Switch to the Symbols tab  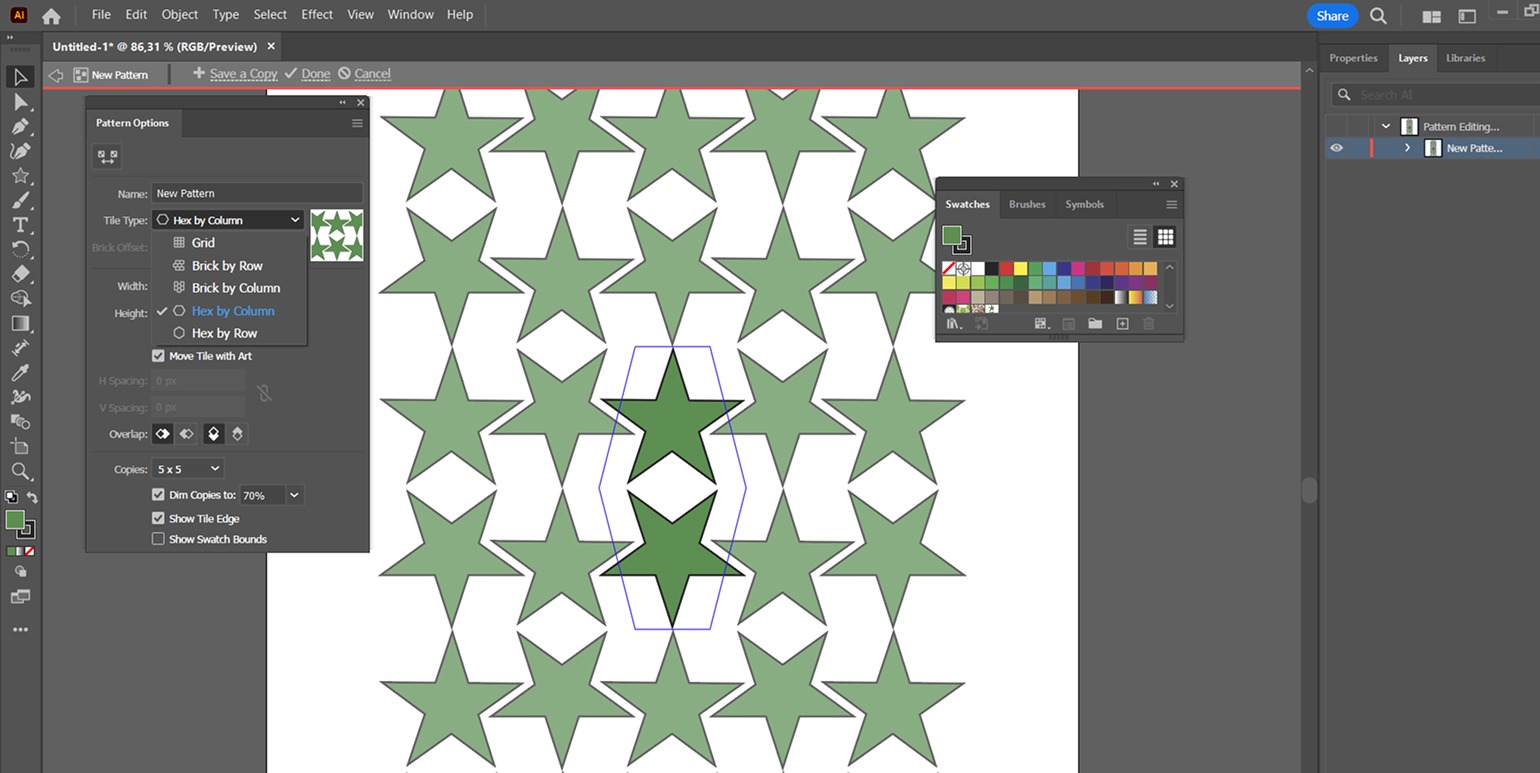[1084, 204]
